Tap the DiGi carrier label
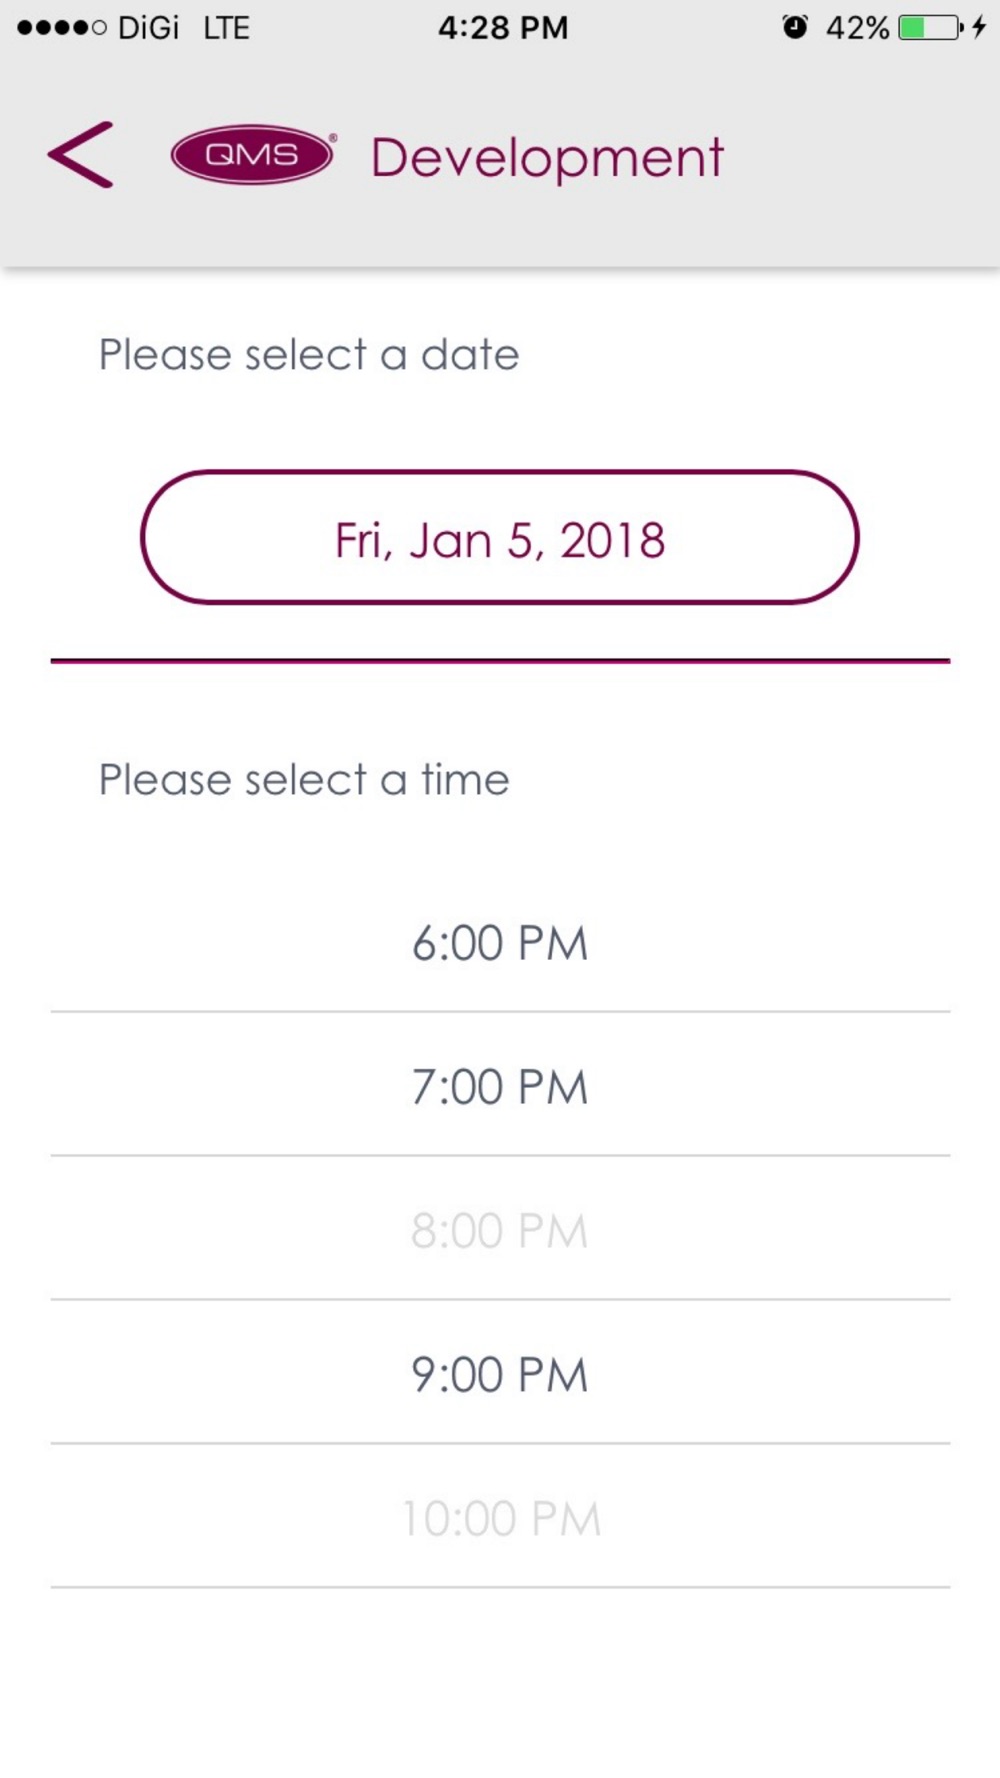The height and width of the screenshot is (1778, 1000). [x=148, y=28]
